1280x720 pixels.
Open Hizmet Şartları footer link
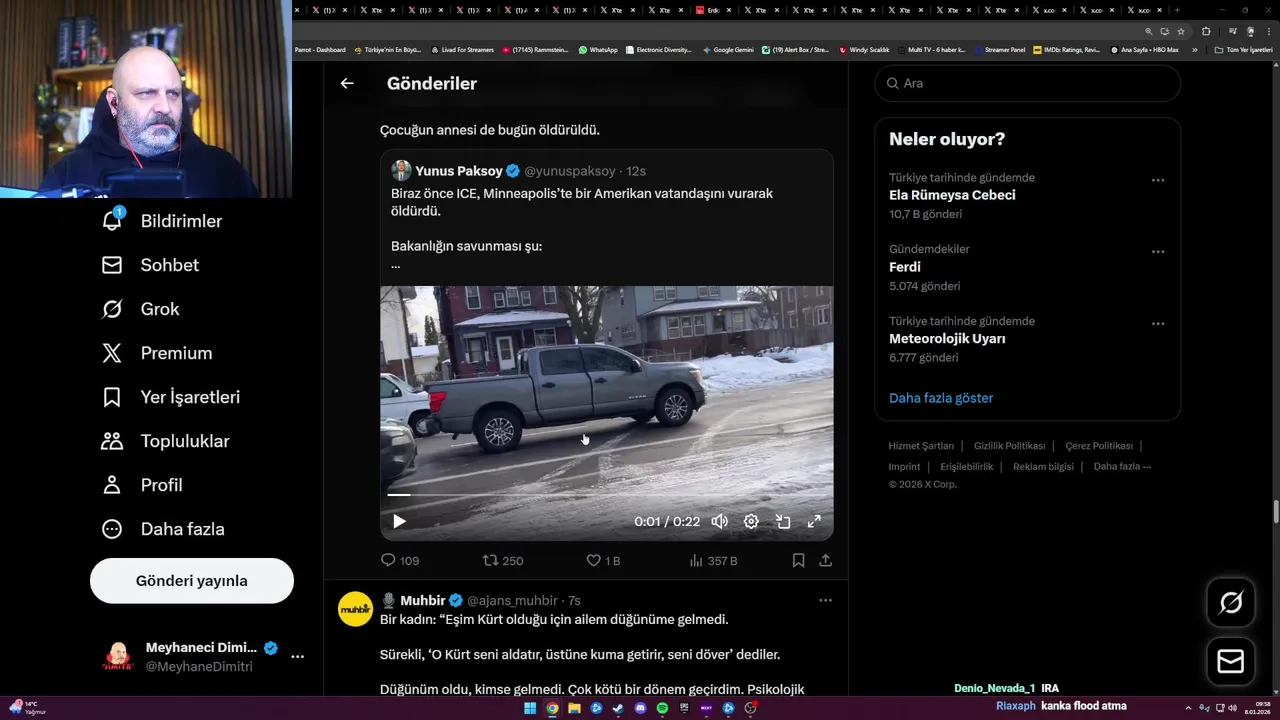(921, 446)
